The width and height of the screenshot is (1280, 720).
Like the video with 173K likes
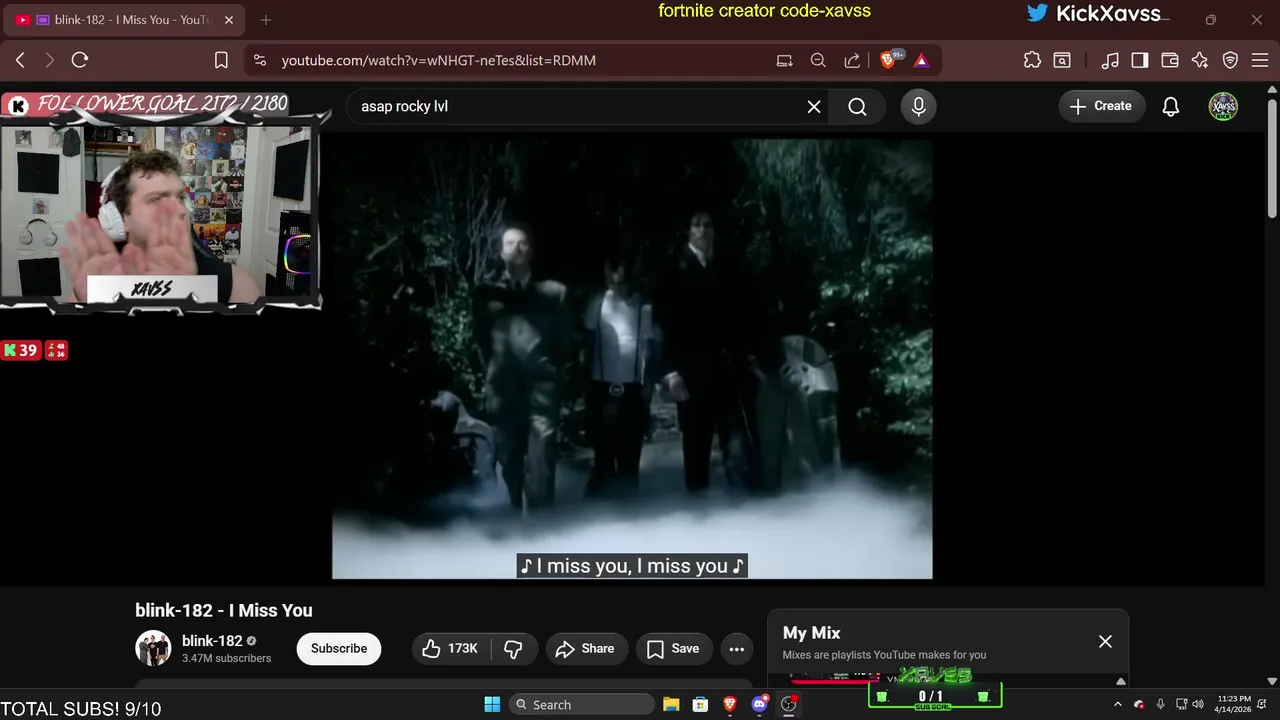[450, 649]
